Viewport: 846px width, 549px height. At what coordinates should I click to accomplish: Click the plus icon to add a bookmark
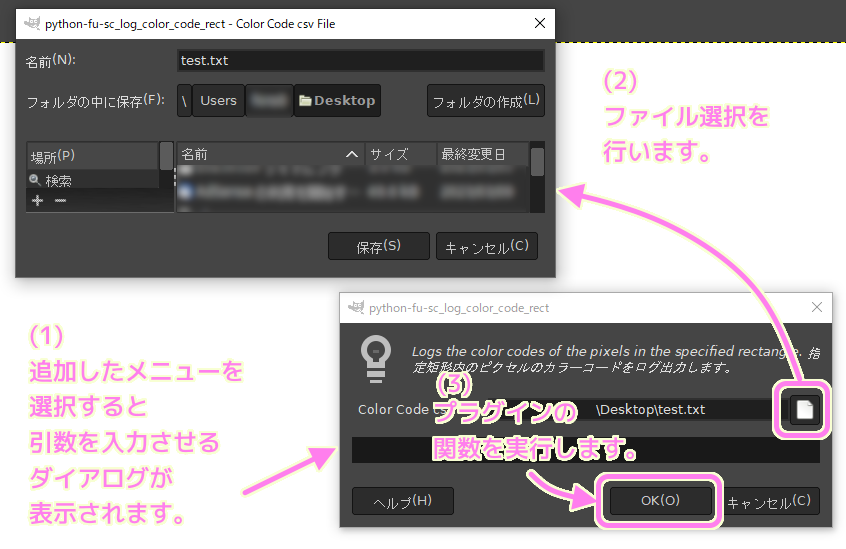point(38,200)
